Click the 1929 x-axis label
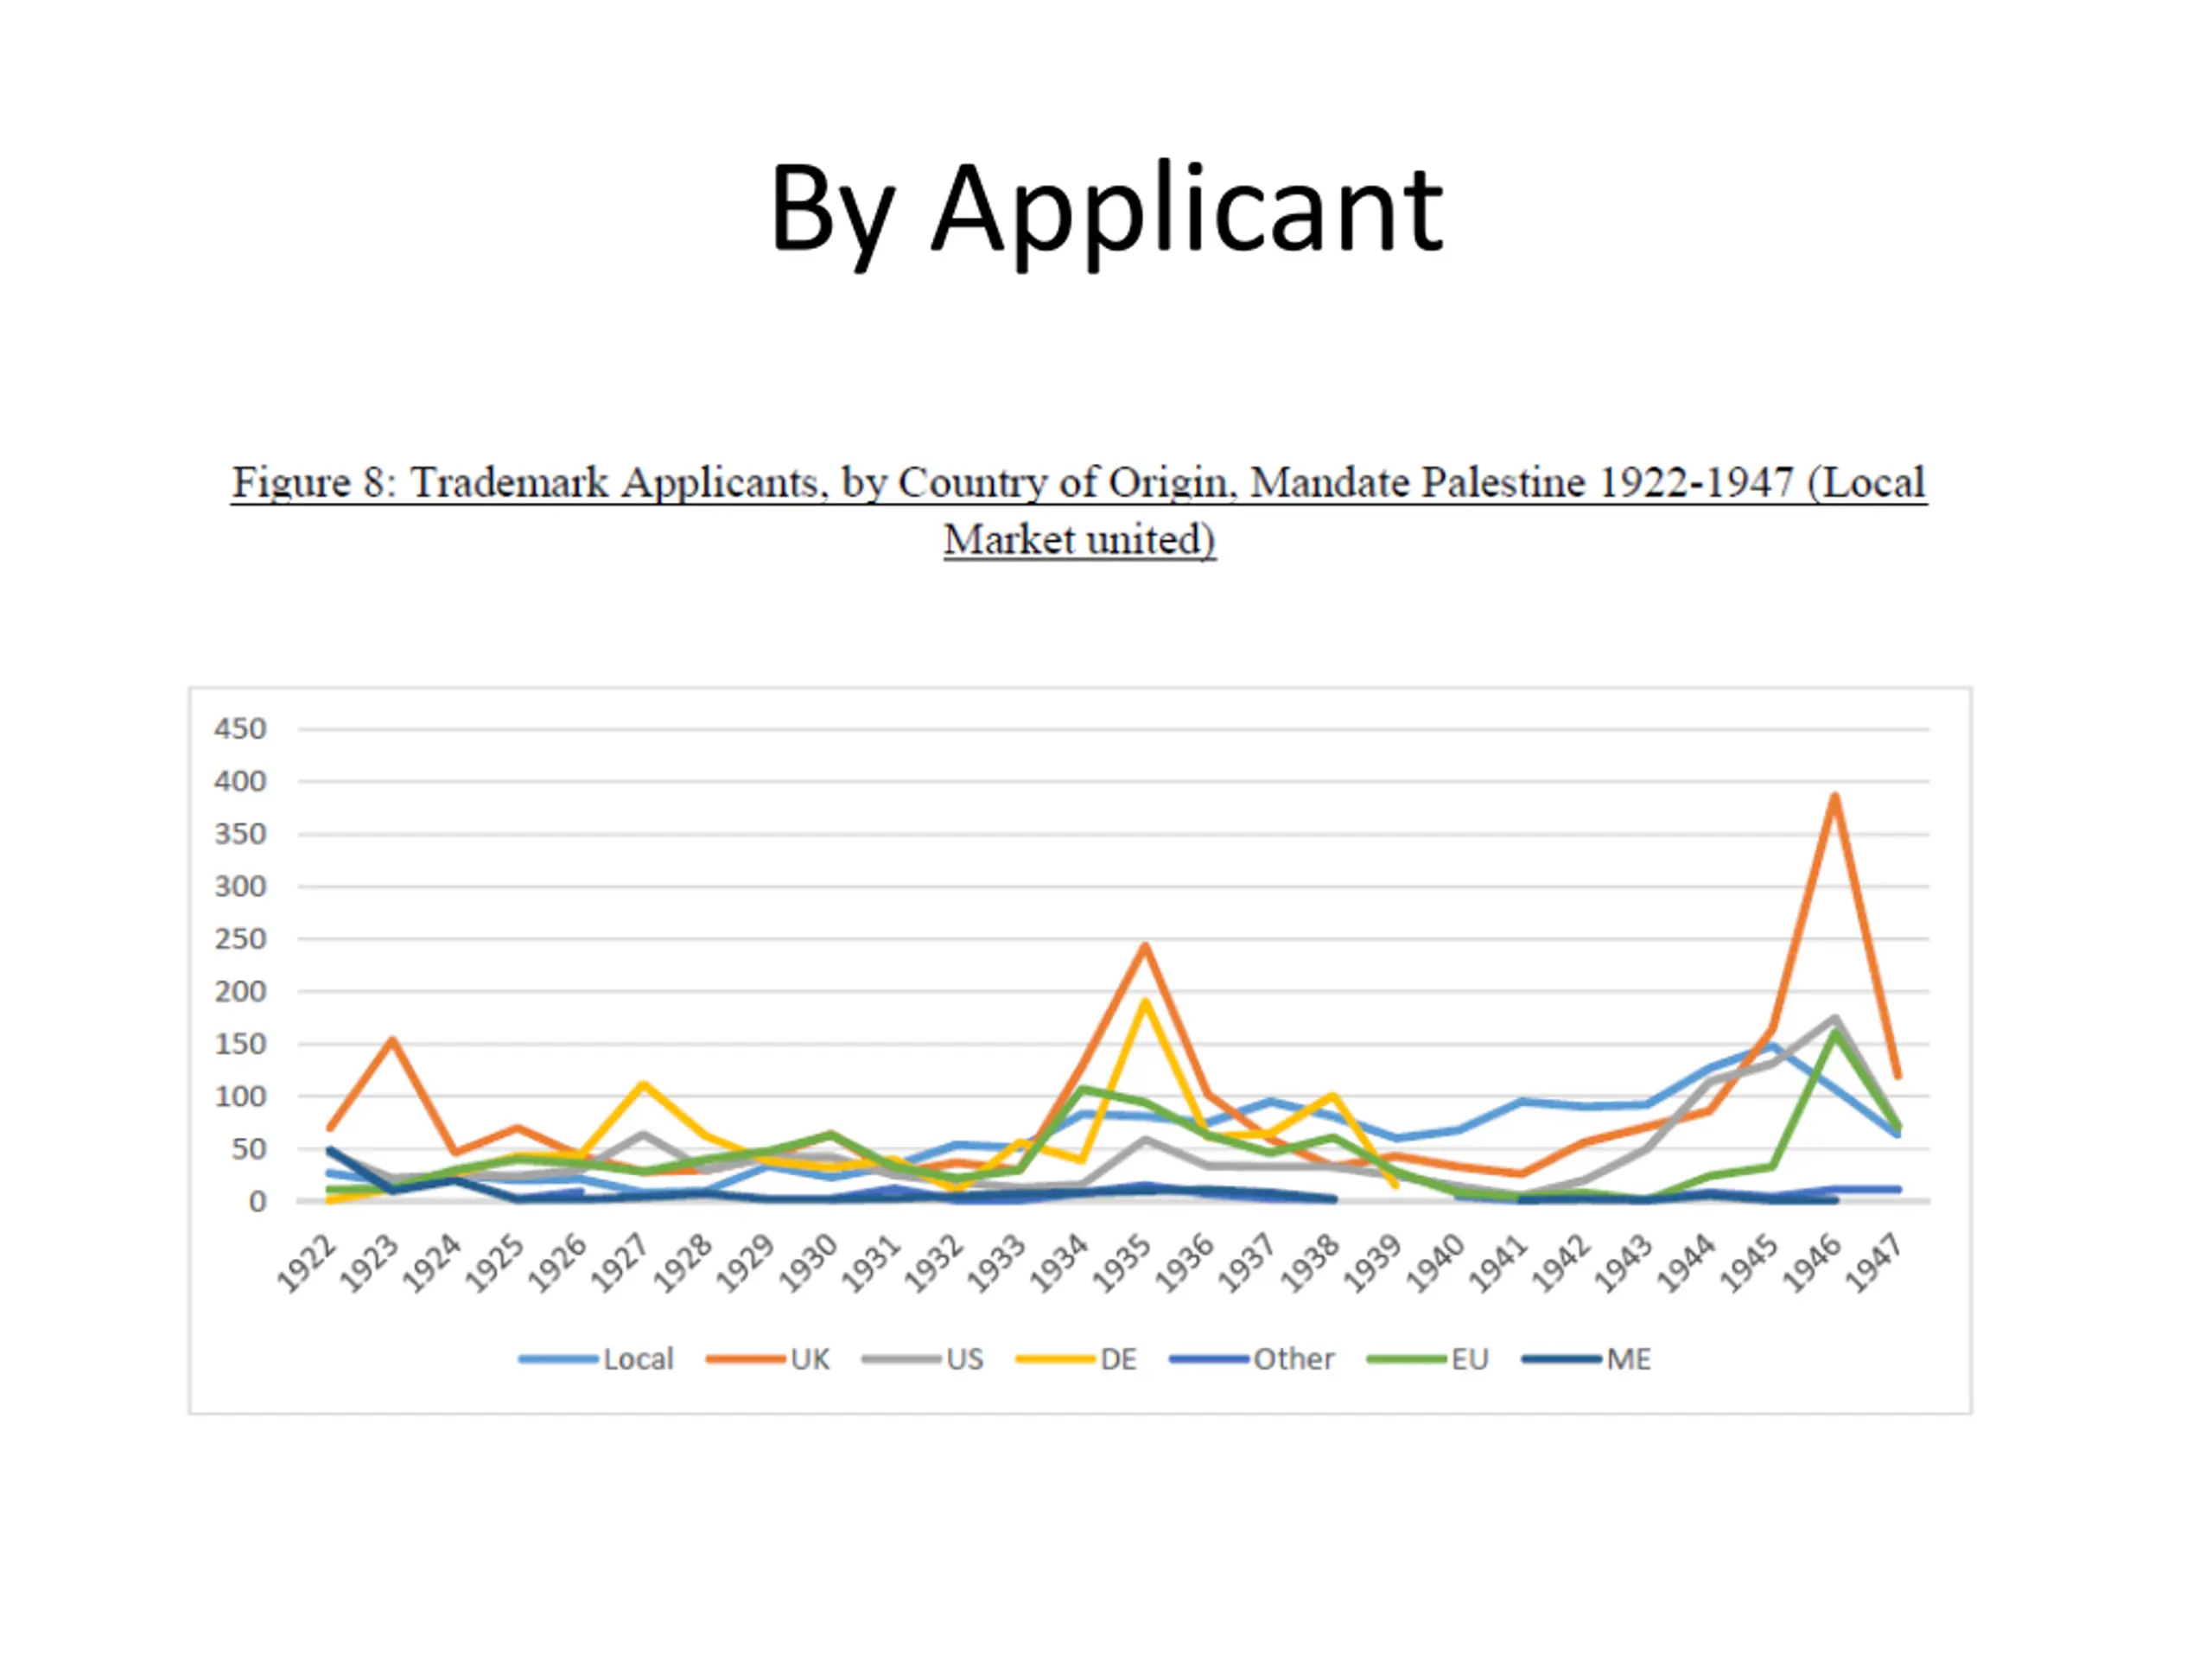 [746, 1264]
